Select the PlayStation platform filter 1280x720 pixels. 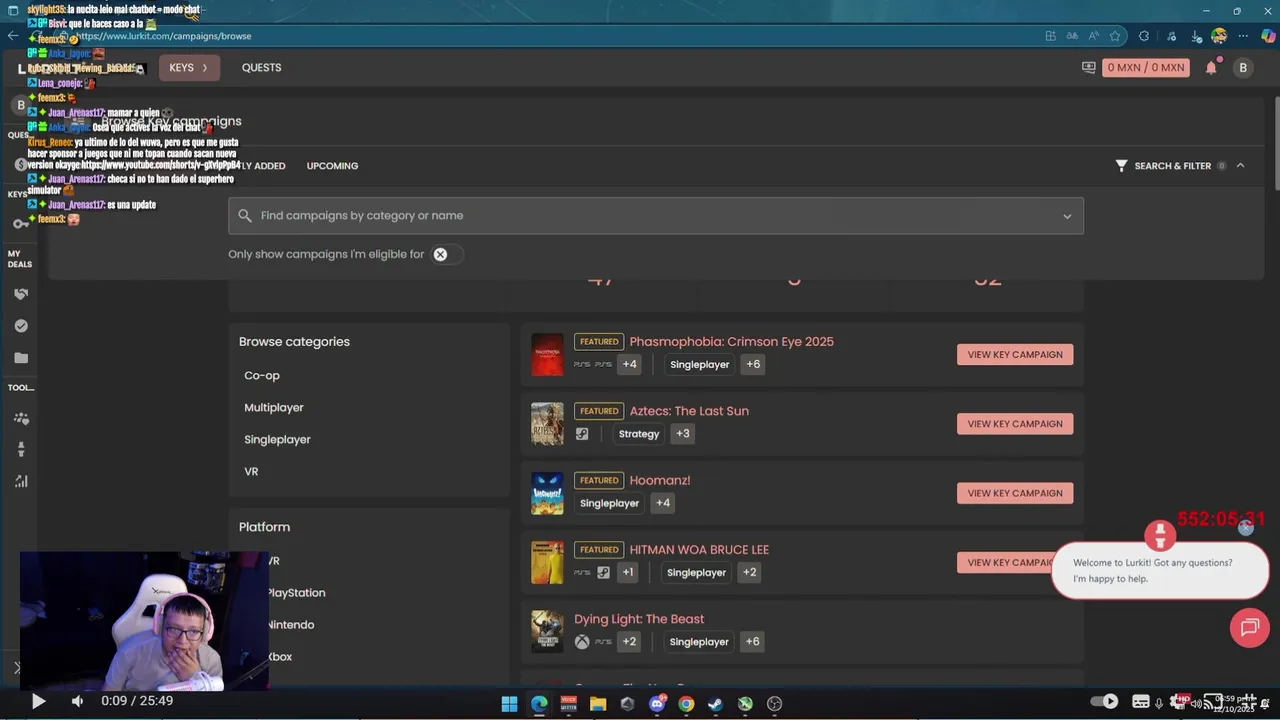(x=296, y=593)
